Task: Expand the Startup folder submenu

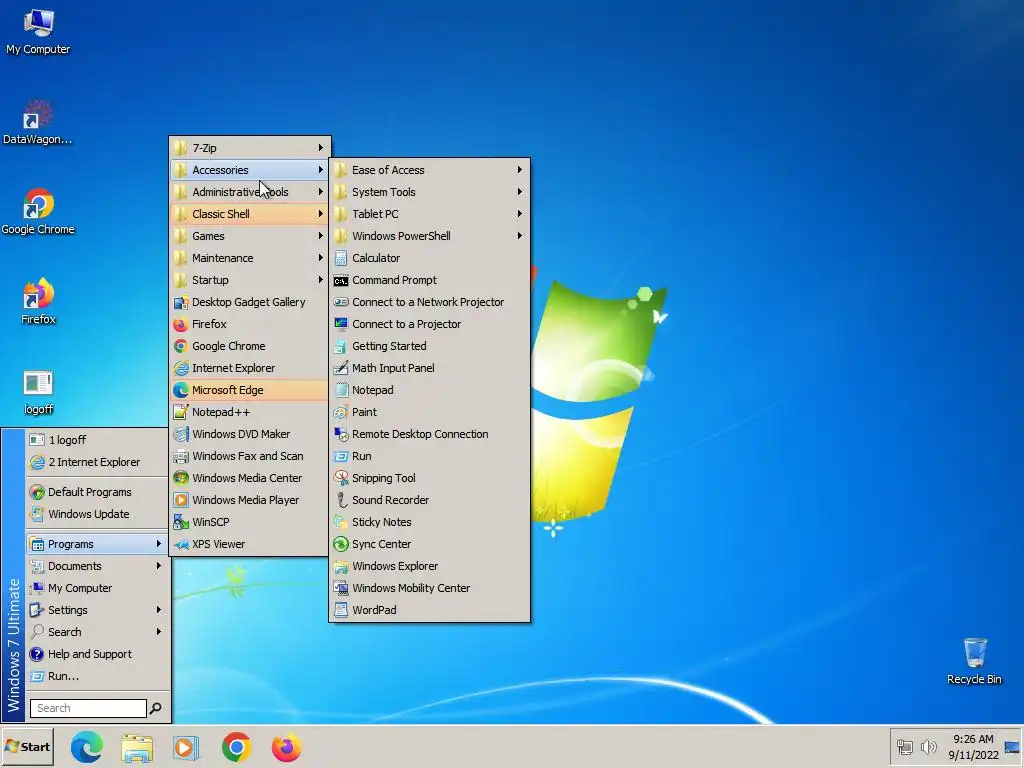Action: coord(249,280)
